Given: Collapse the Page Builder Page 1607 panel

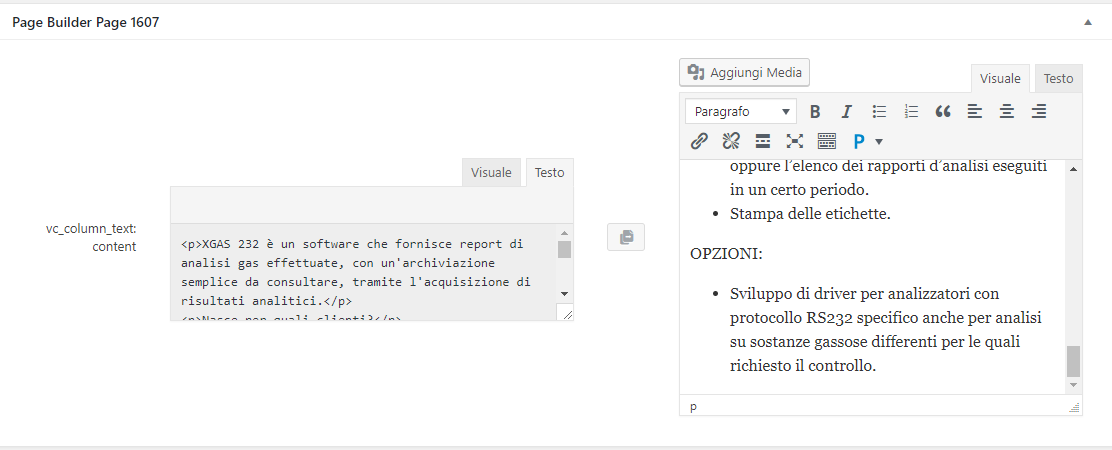Looking at the screenshot, I should coord(1086,21).
